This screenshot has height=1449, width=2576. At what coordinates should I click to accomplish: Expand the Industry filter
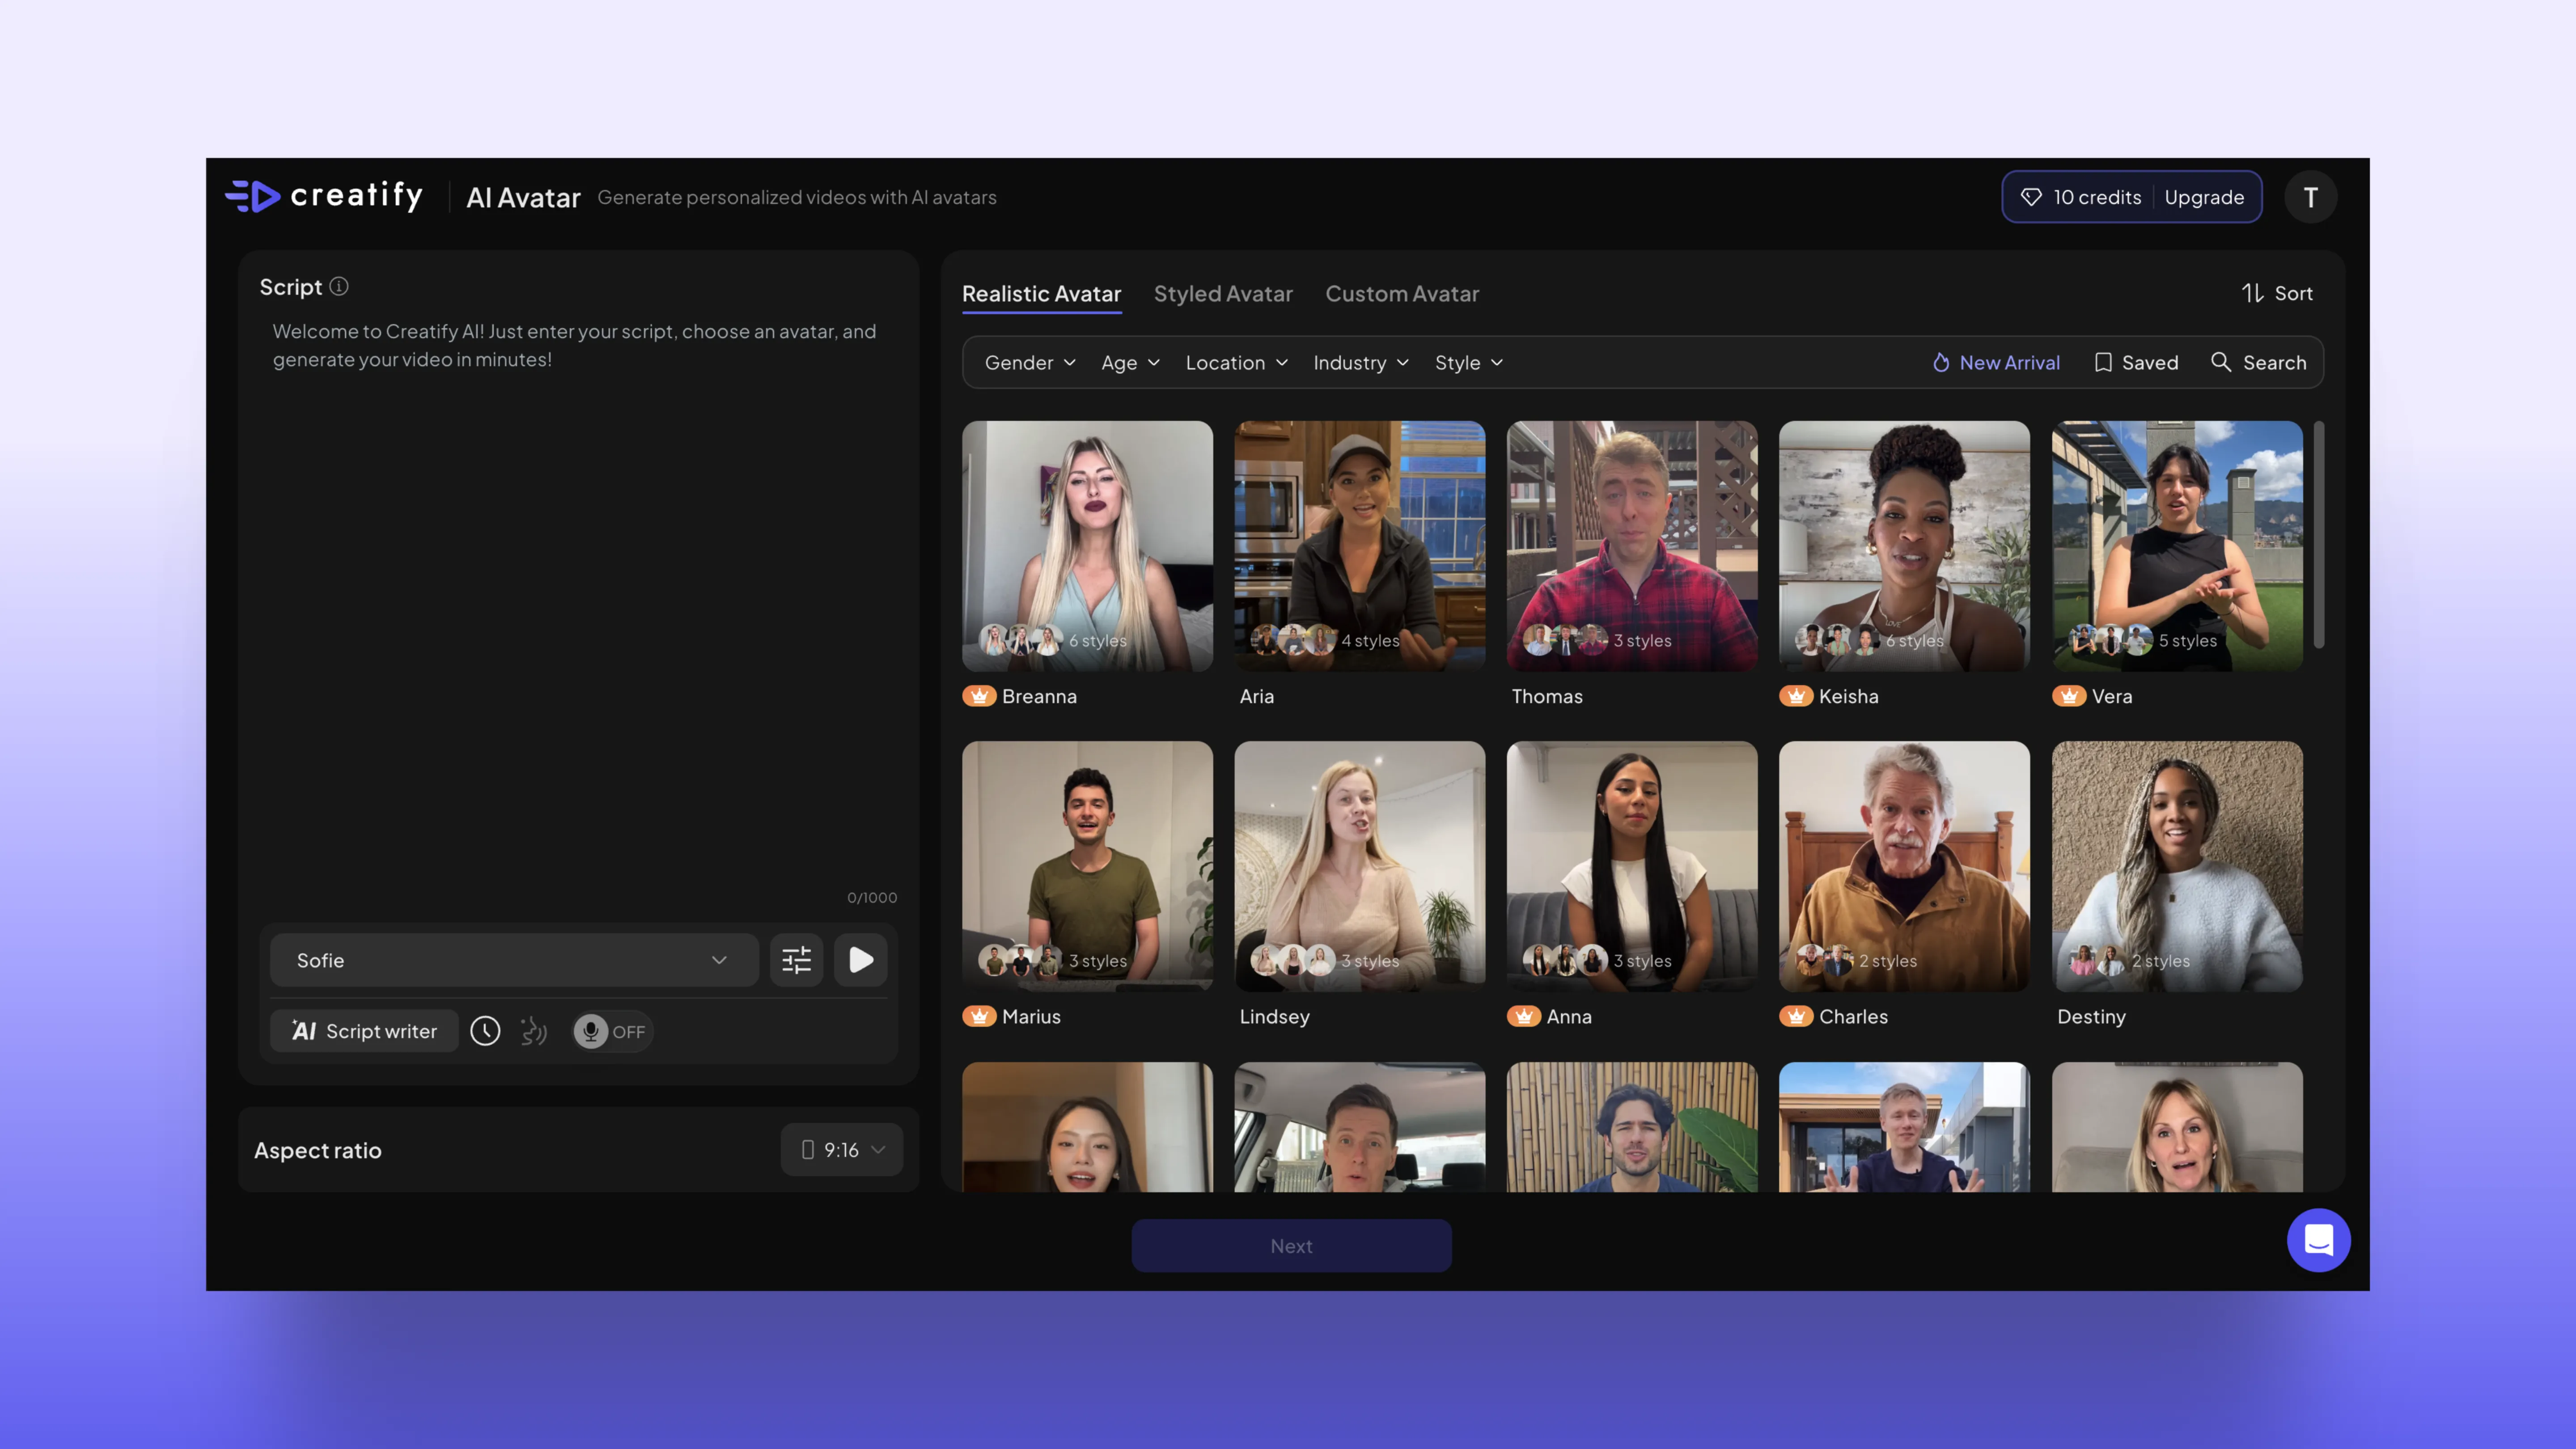1361,363
